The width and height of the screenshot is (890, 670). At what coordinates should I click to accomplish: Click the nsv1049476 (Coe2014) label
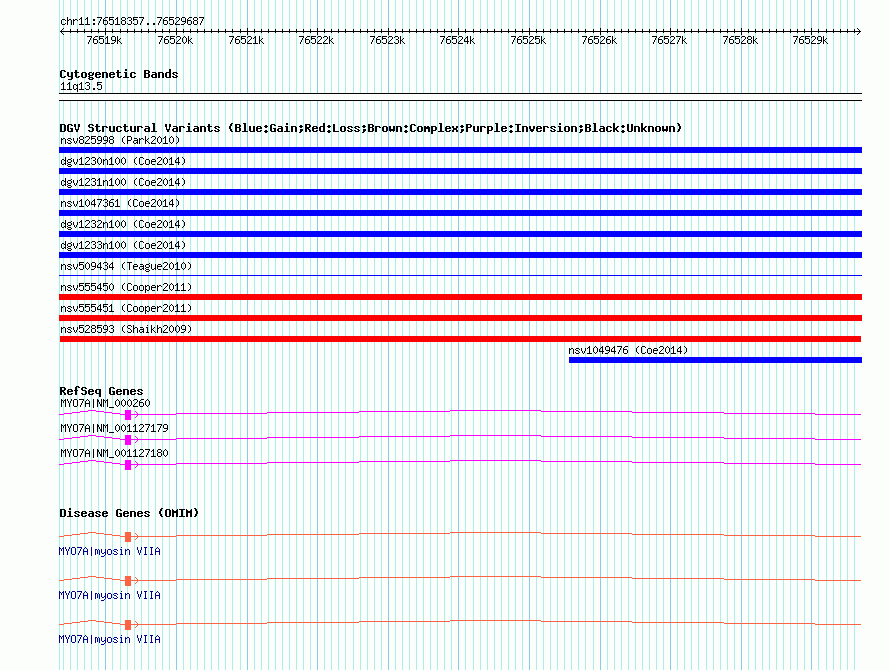628,350
